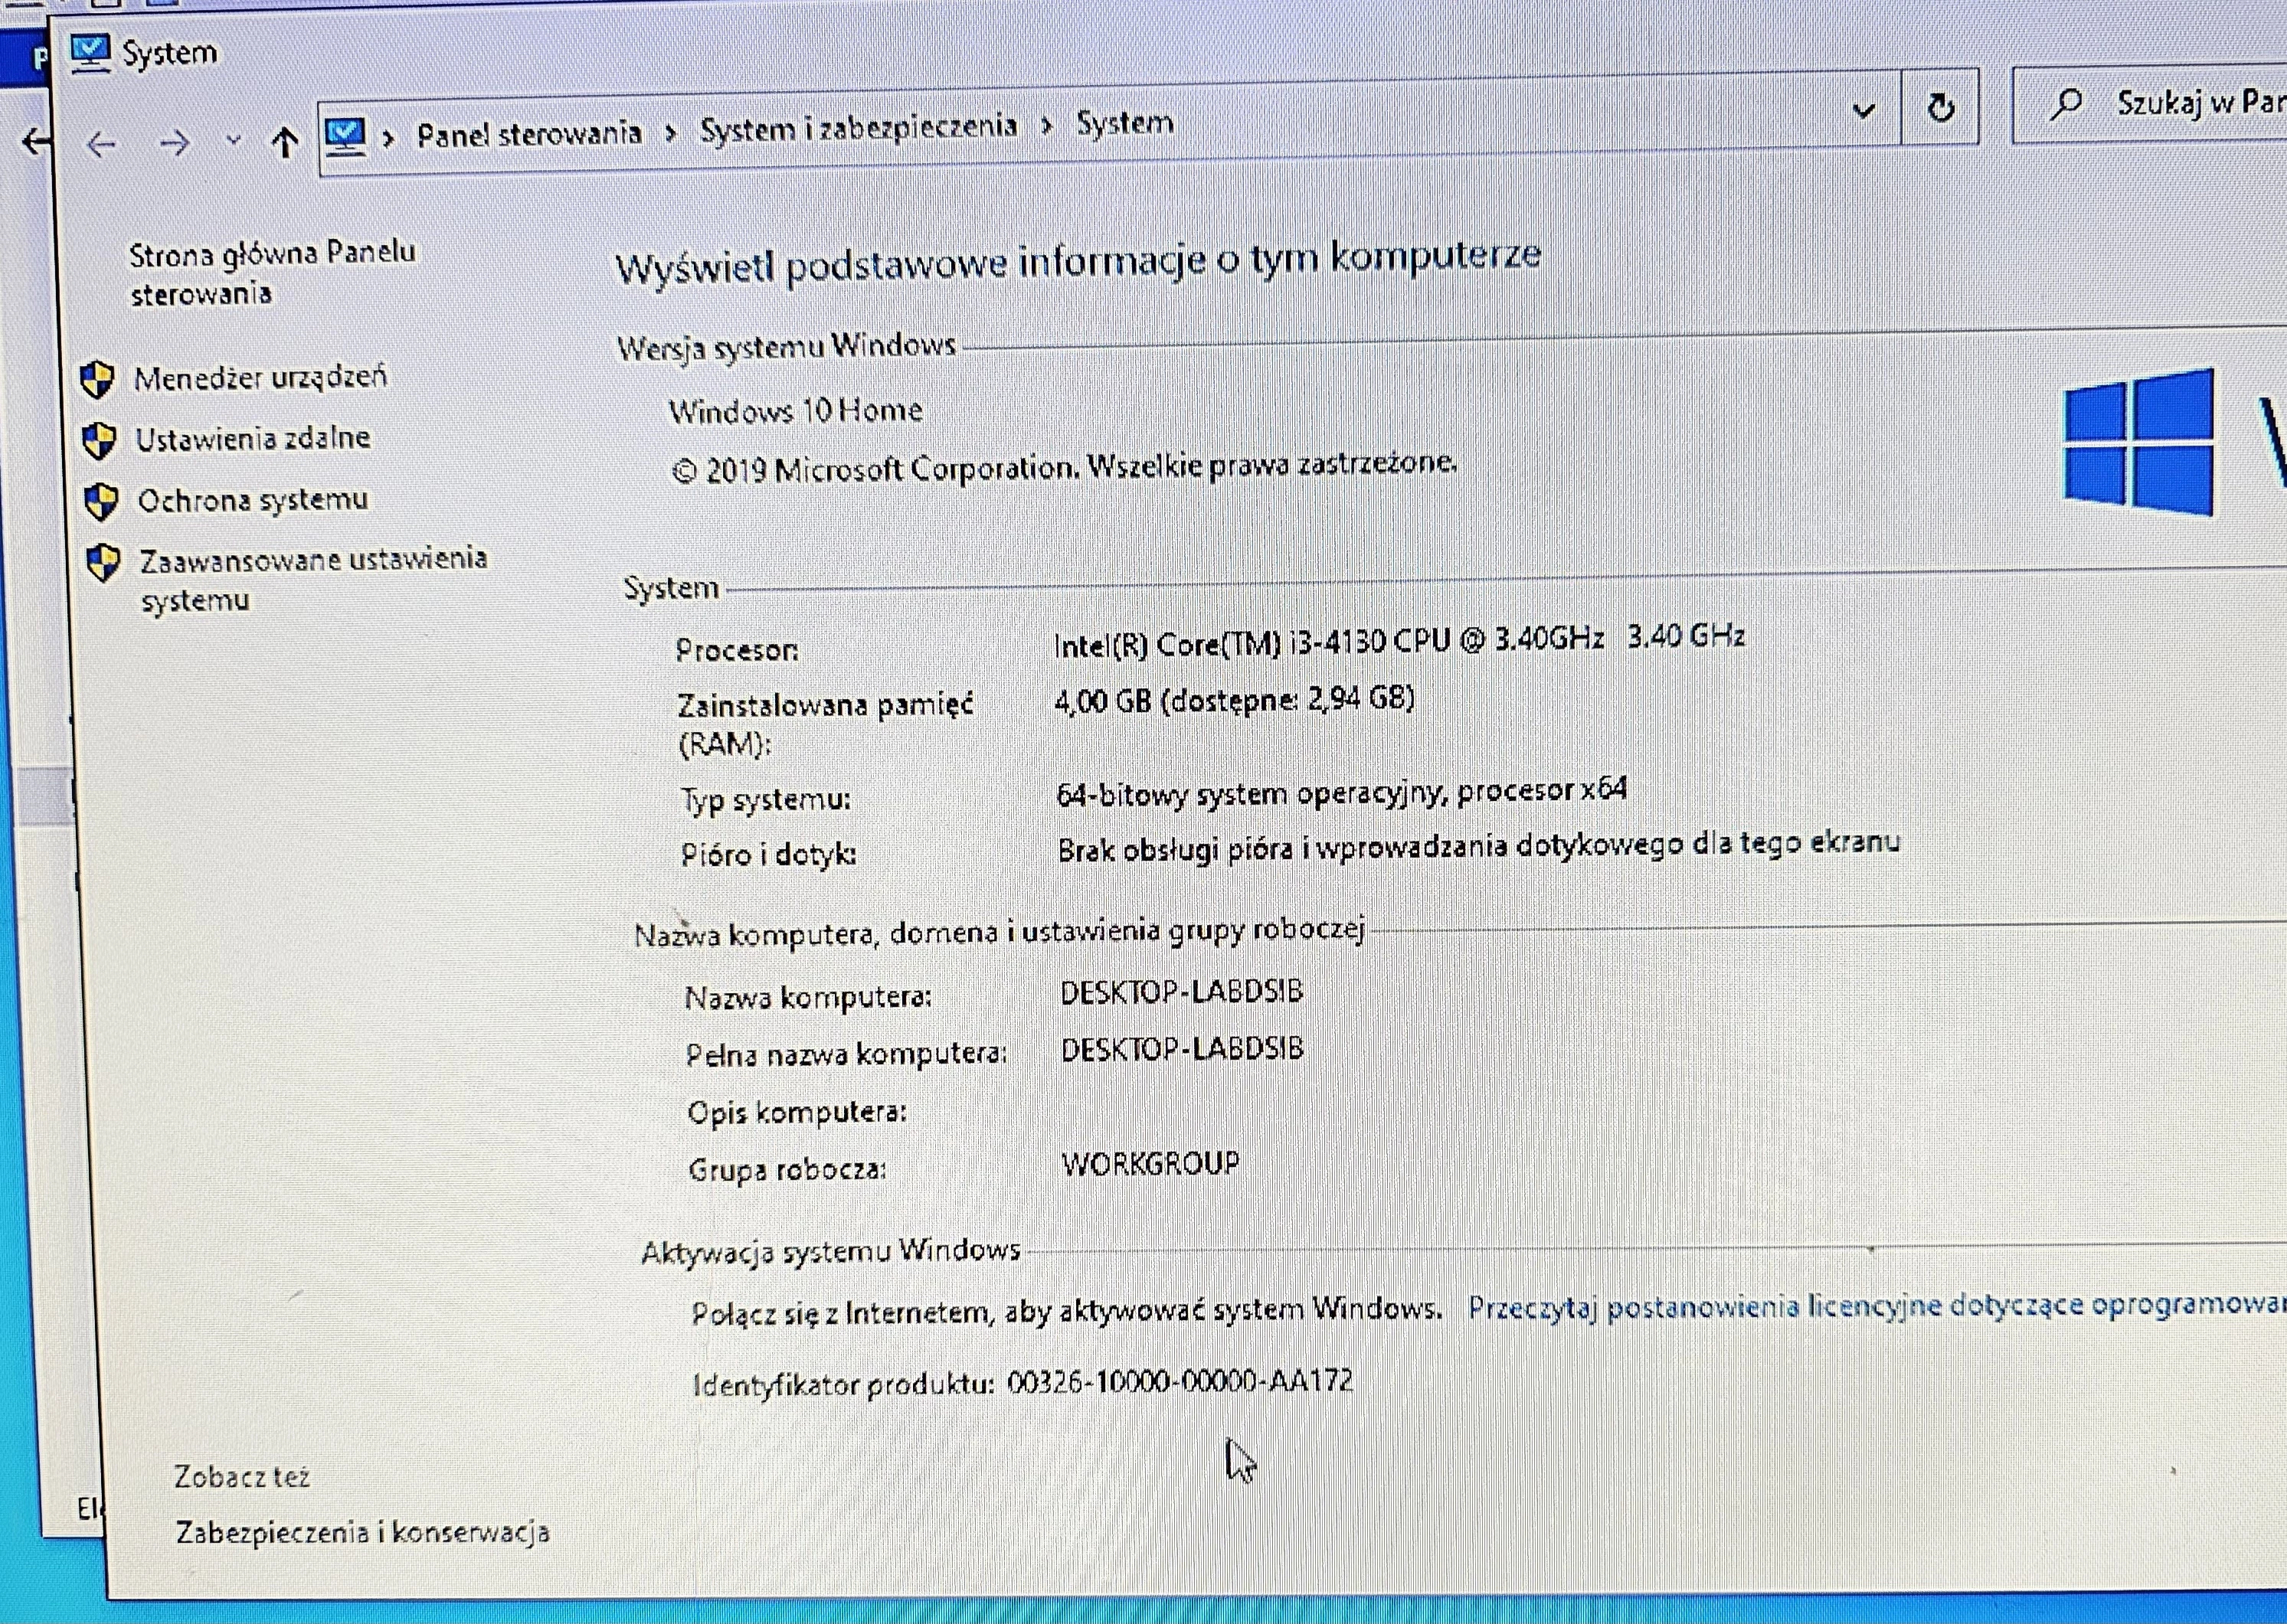
Task: Click the shield icon next to Ochrona systemu
Action: (102, 503)
